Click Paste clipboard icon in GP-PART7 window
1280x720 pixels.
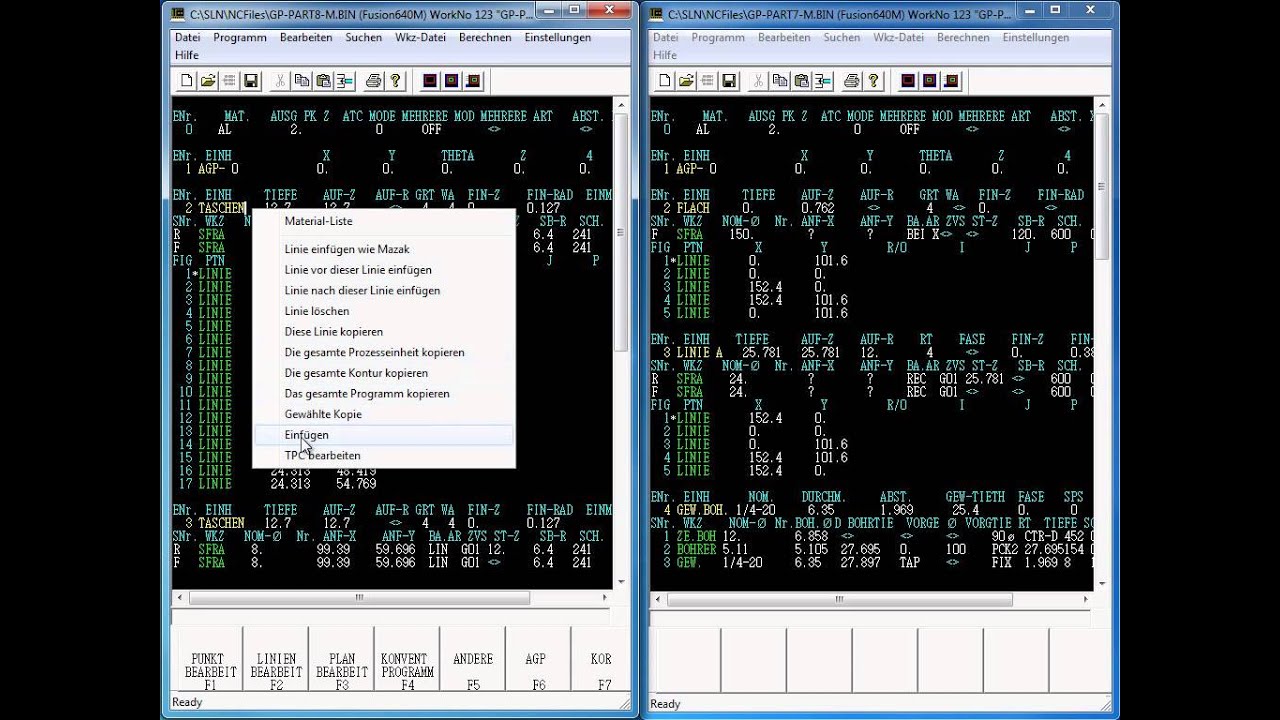point(801,81)
